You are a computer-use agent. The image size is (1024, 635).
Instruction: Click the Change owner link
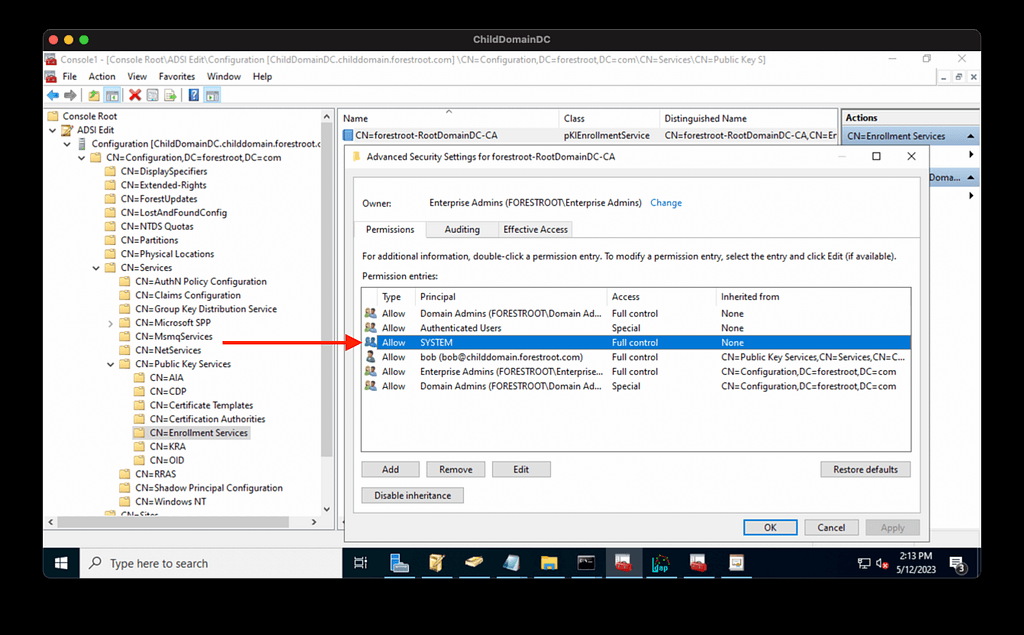[x=665, y=203]
